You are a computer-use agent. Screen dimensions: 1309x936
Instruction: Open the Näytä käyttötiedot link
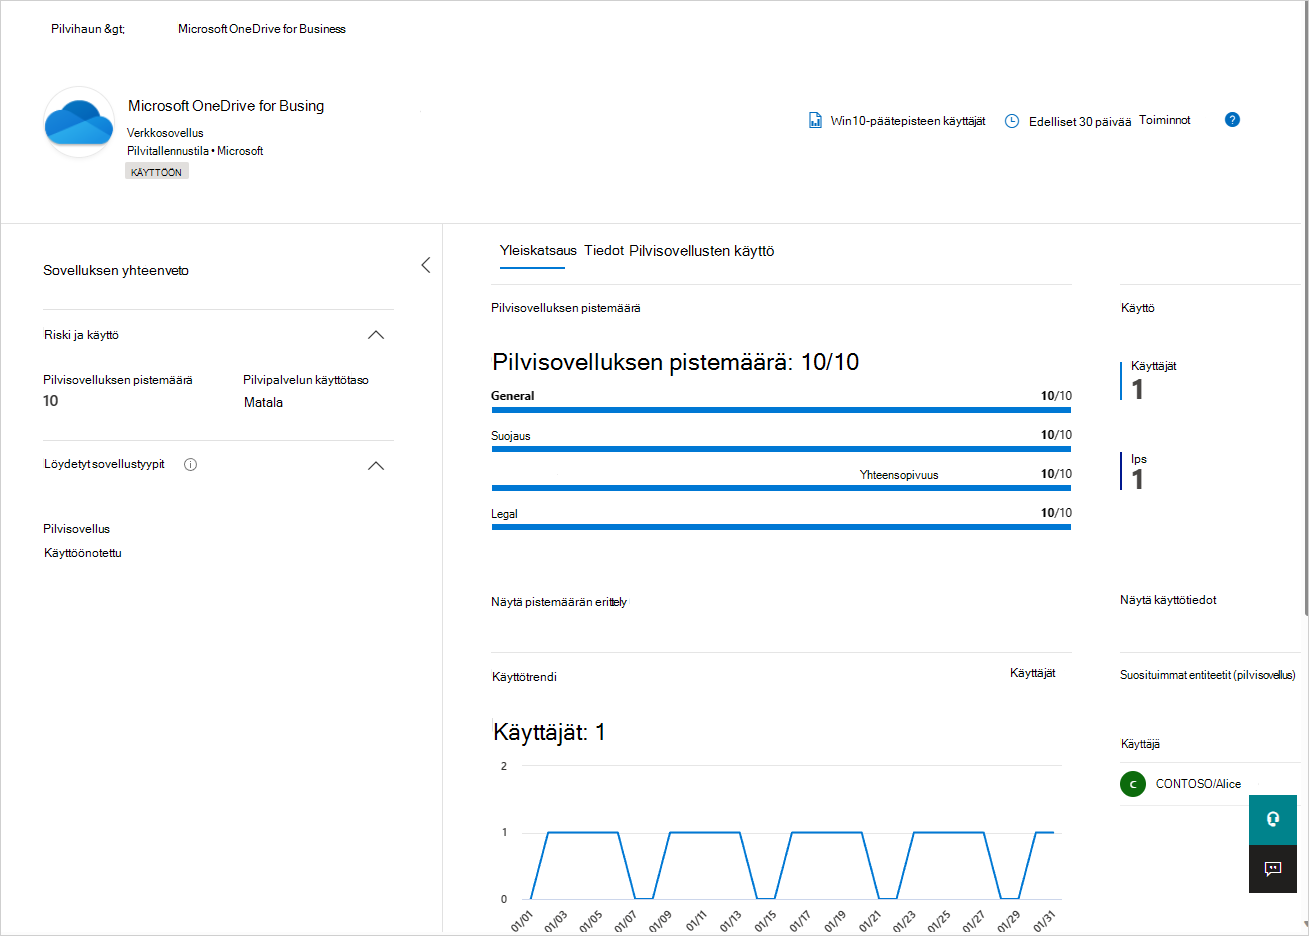1168,600
